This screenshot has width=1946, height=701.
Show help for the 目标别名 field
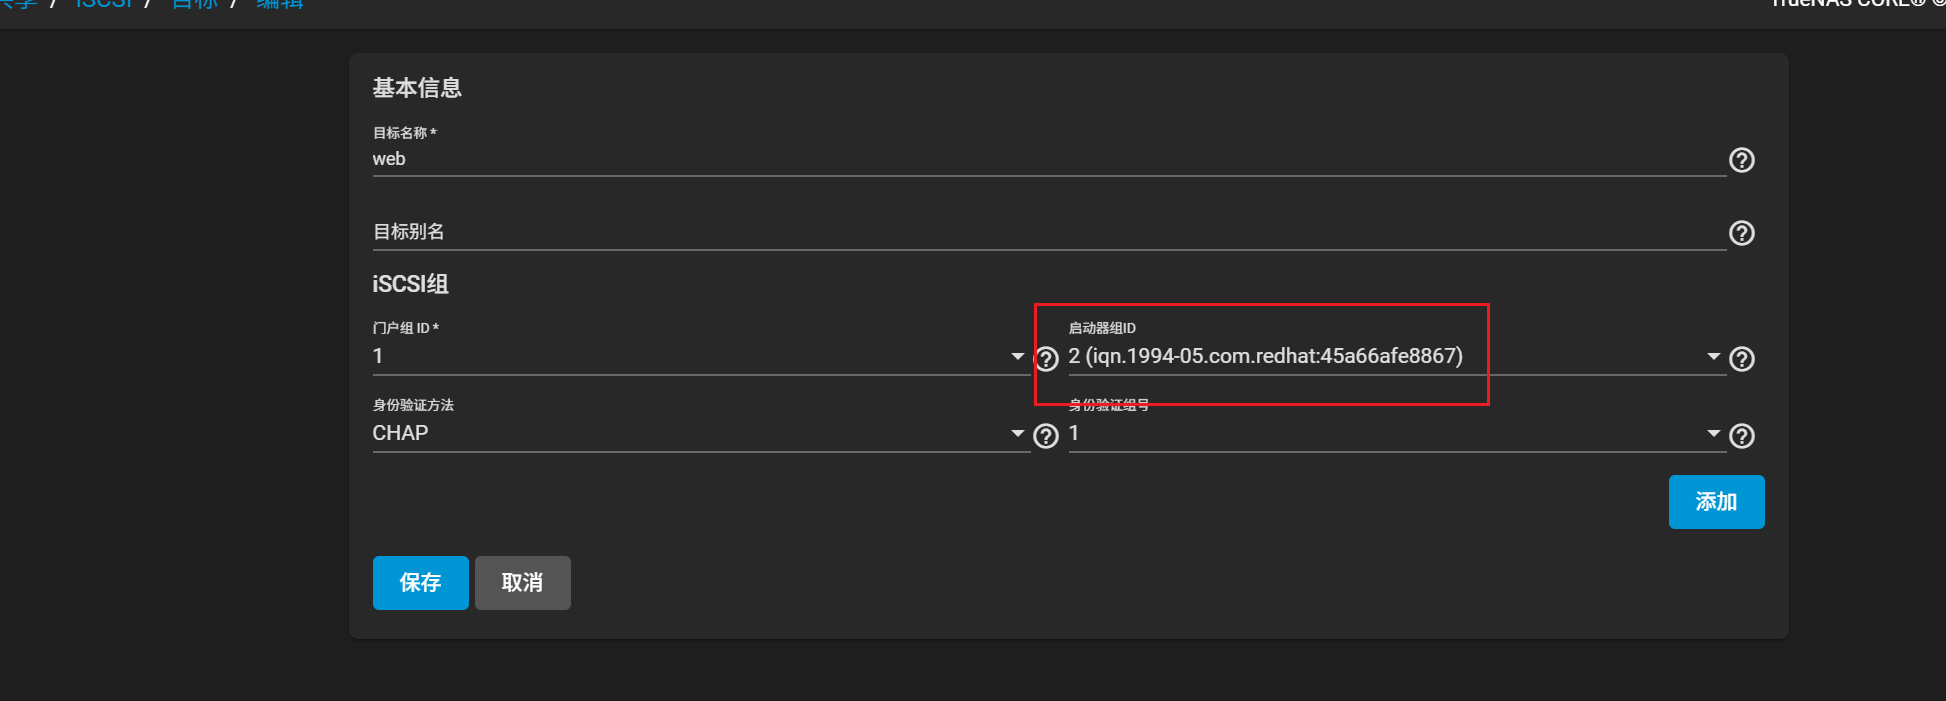tap(1741, 233)
